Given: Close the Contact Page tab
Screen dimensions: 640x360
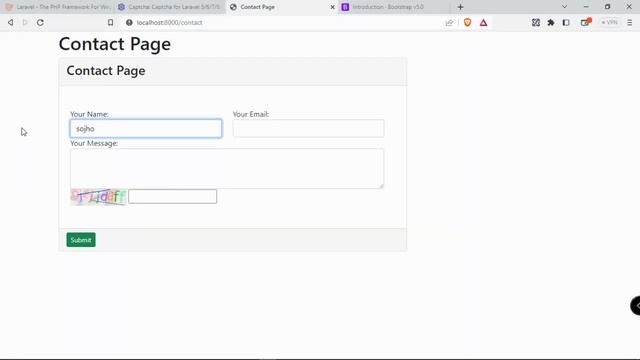Looking at the screenshot, I should [x=332, y=7].
